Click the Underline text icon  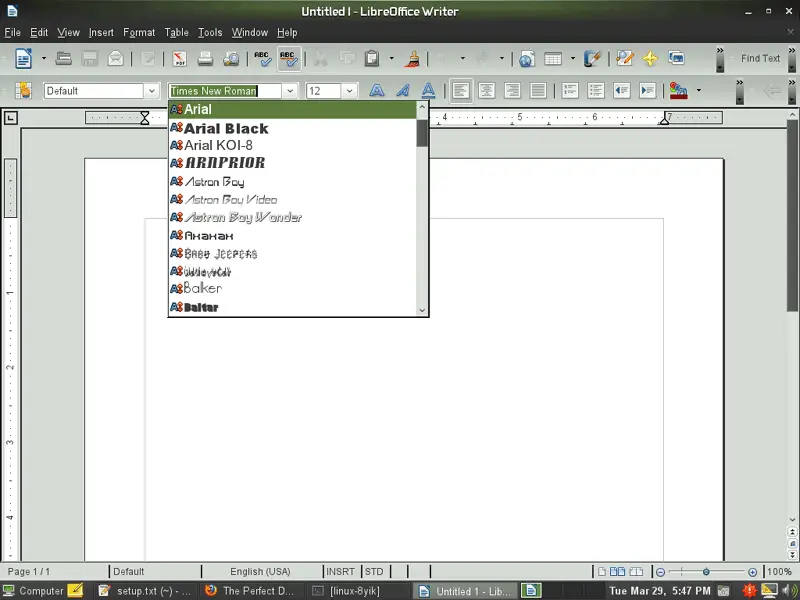click(x=428, y=91)
